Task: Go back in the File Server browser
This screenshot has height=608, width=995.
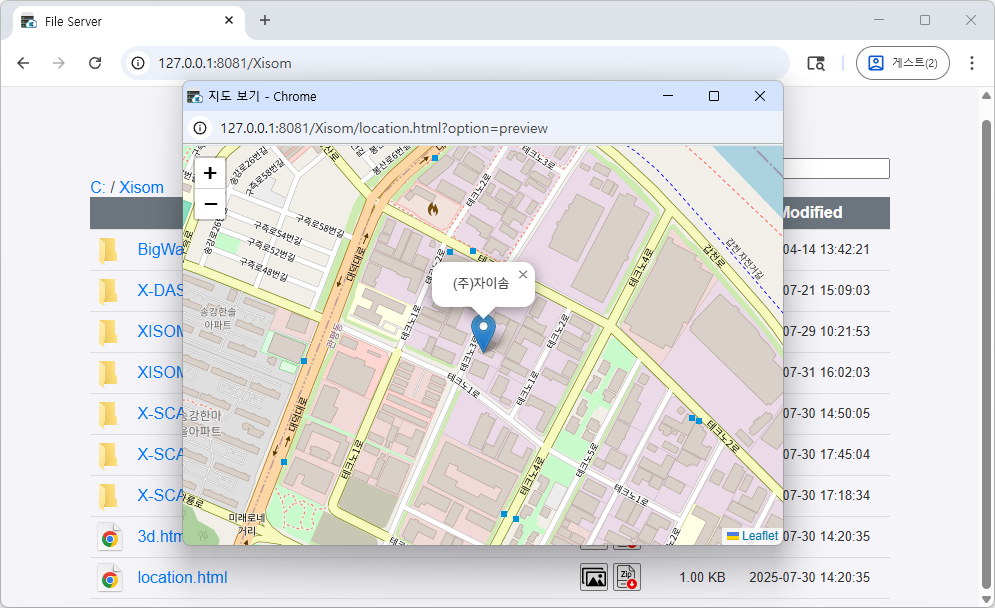Action: (x=23, y=63)
